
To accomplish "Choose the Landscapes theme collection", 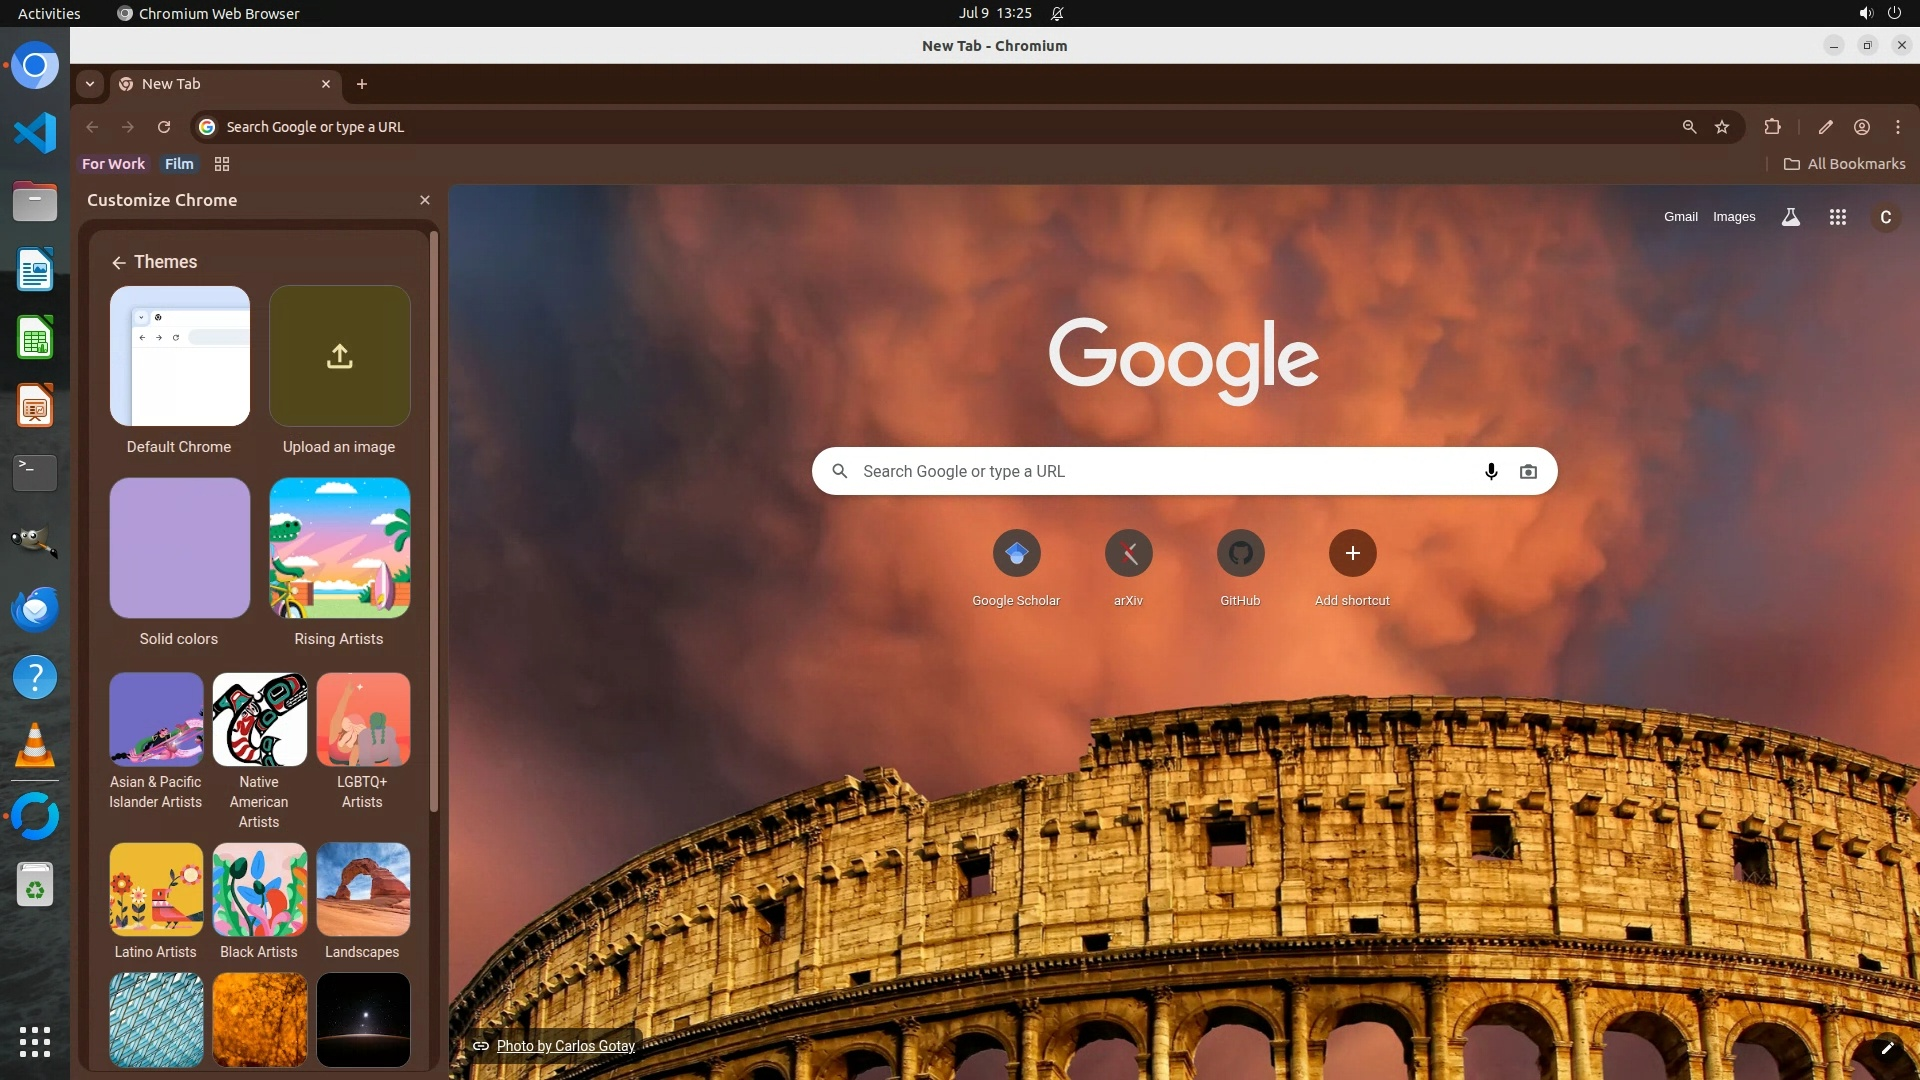I will click(x=363, y=890).
